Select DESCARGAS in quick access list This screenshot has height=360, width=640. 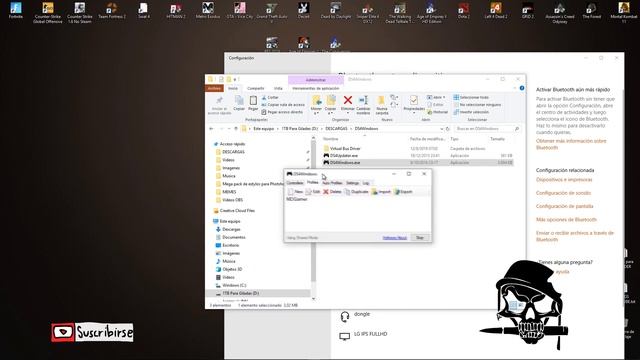[x=233, y=152]
